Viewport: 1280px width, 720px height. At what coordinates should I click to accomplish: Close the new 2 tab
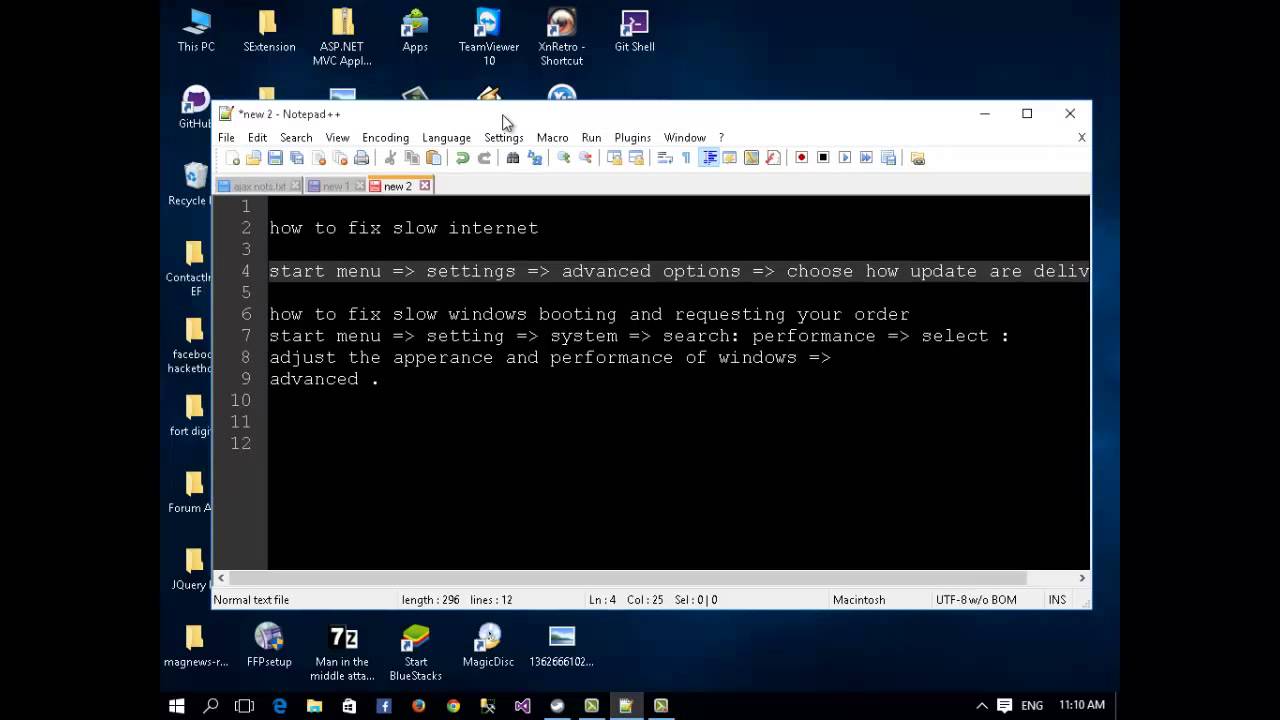point(425,185)
